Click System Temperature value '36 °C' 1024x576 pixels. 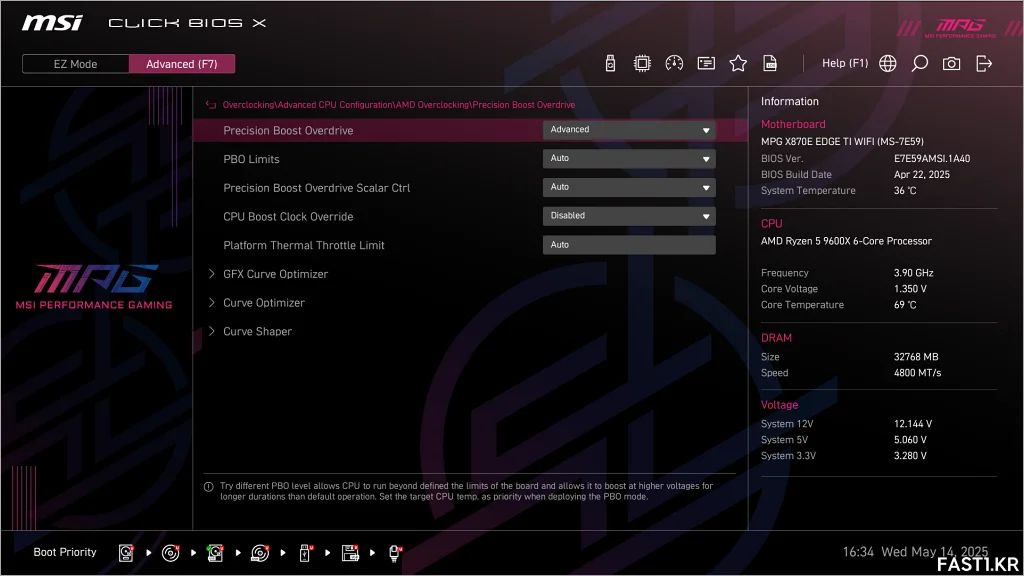(x=905, y=191)
